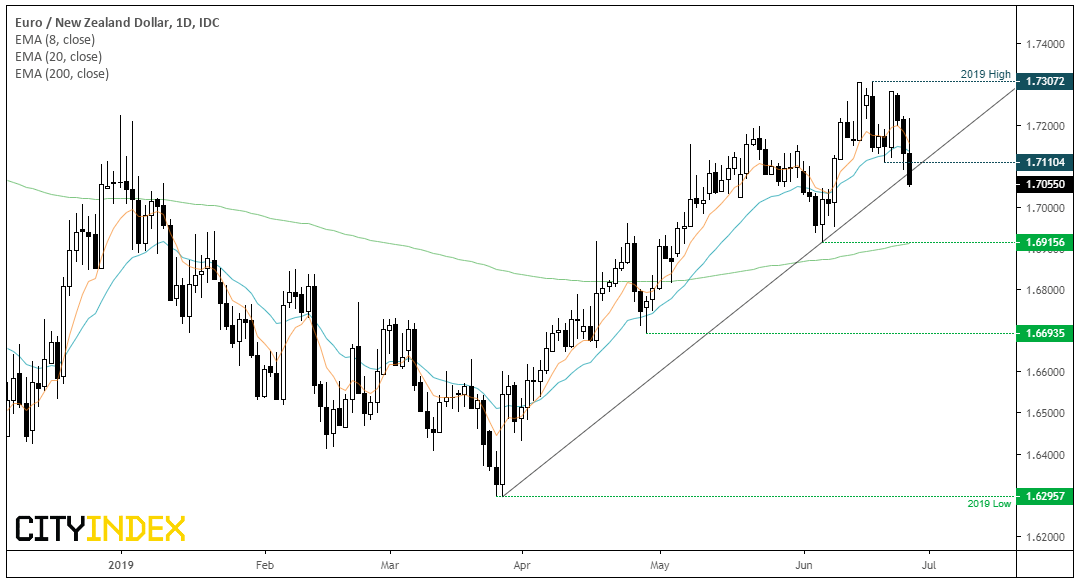The width and height of the screenshot is (1080, 586).
Task: Click the 2019 High annotation label
Action: tap(986, 74)
